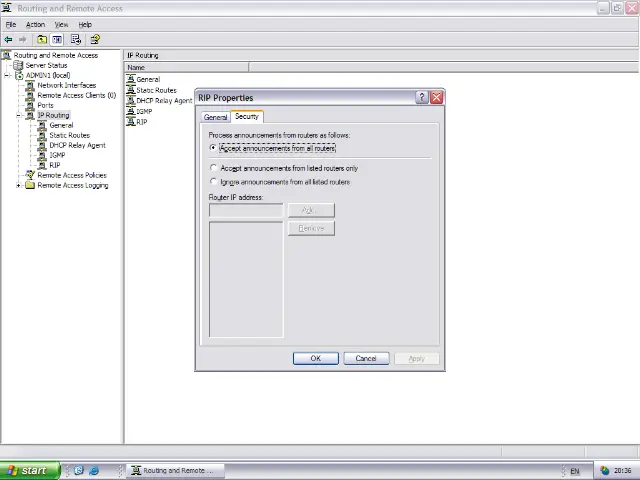Click the Static Routes icon in right pane
Image resolution: width=640 pixels, height=480 pixels.
[x=131, y=90]
